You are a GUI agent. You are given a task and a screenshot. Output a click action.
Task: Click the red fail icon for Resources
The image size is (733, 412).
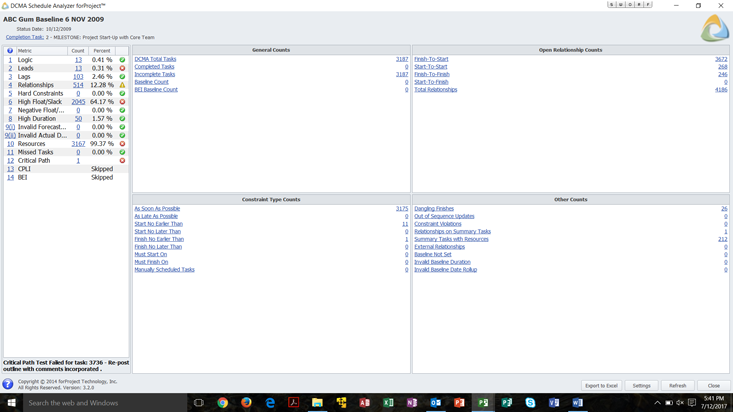(x=123, y=144)
